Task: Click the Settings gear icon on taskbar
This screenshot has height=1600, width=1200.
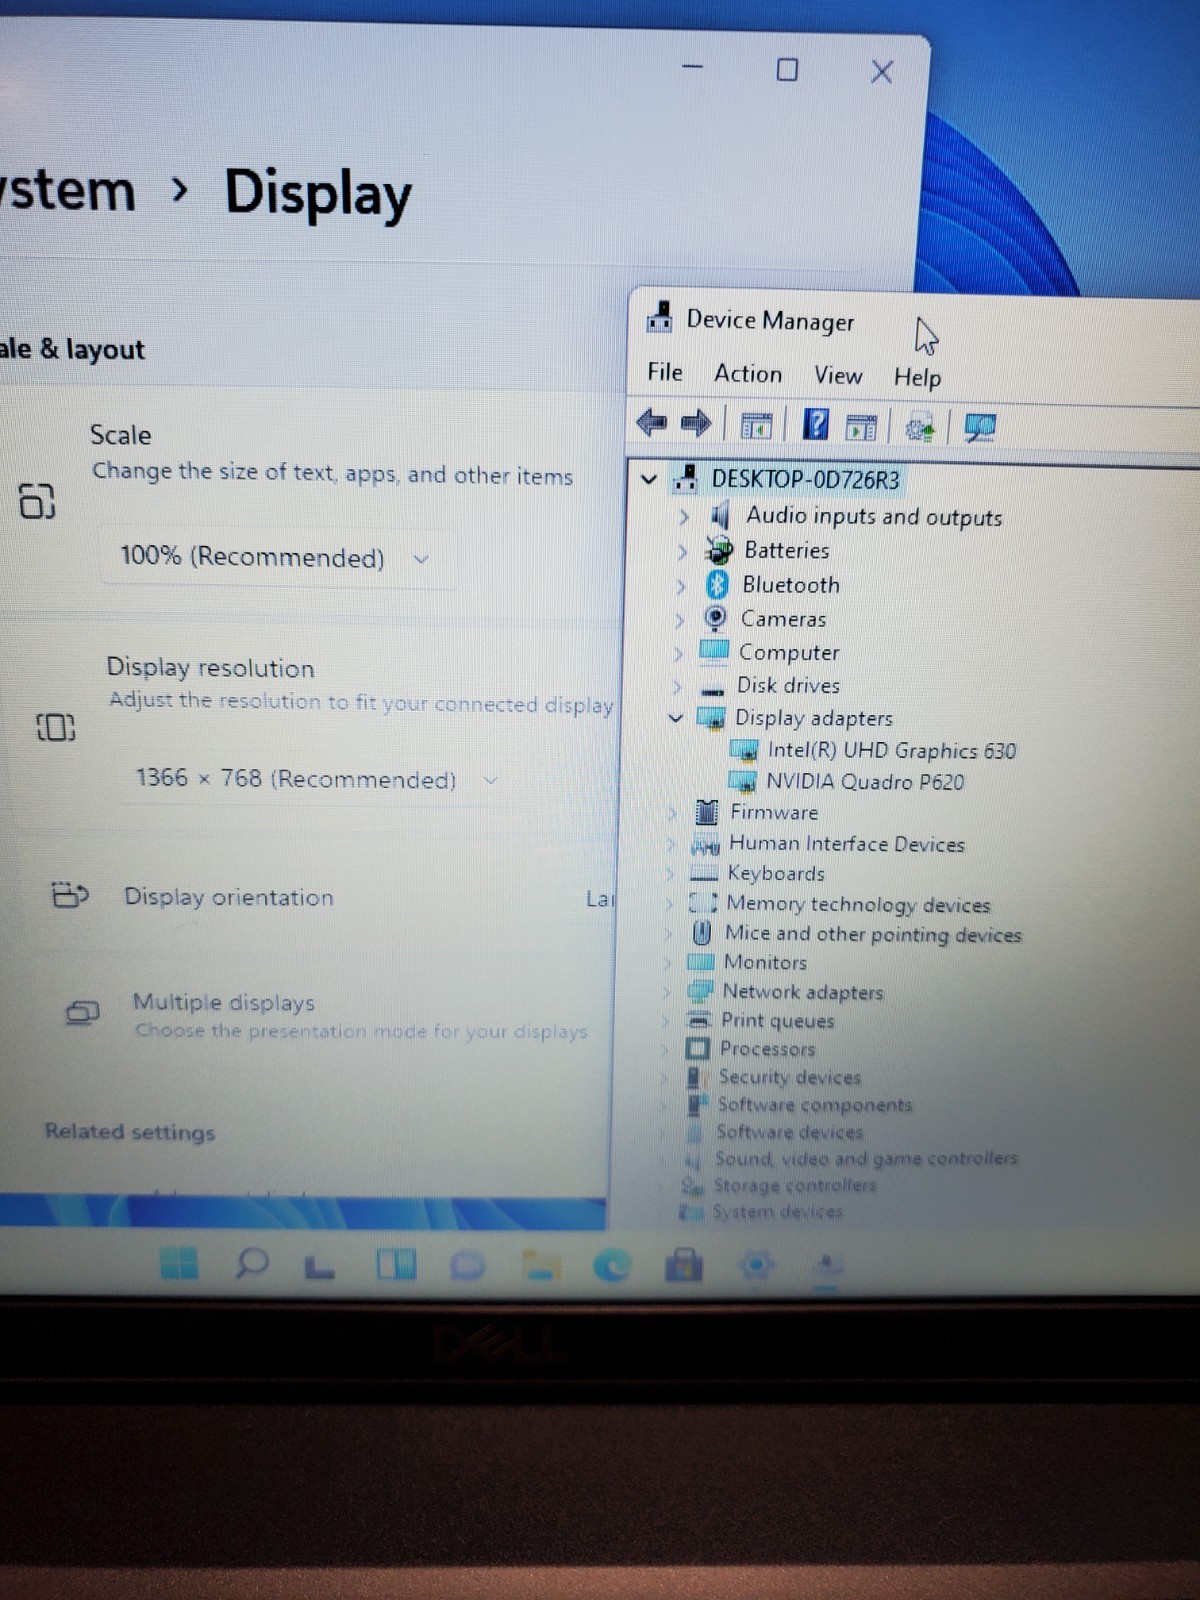Action: click(756, 1266)
